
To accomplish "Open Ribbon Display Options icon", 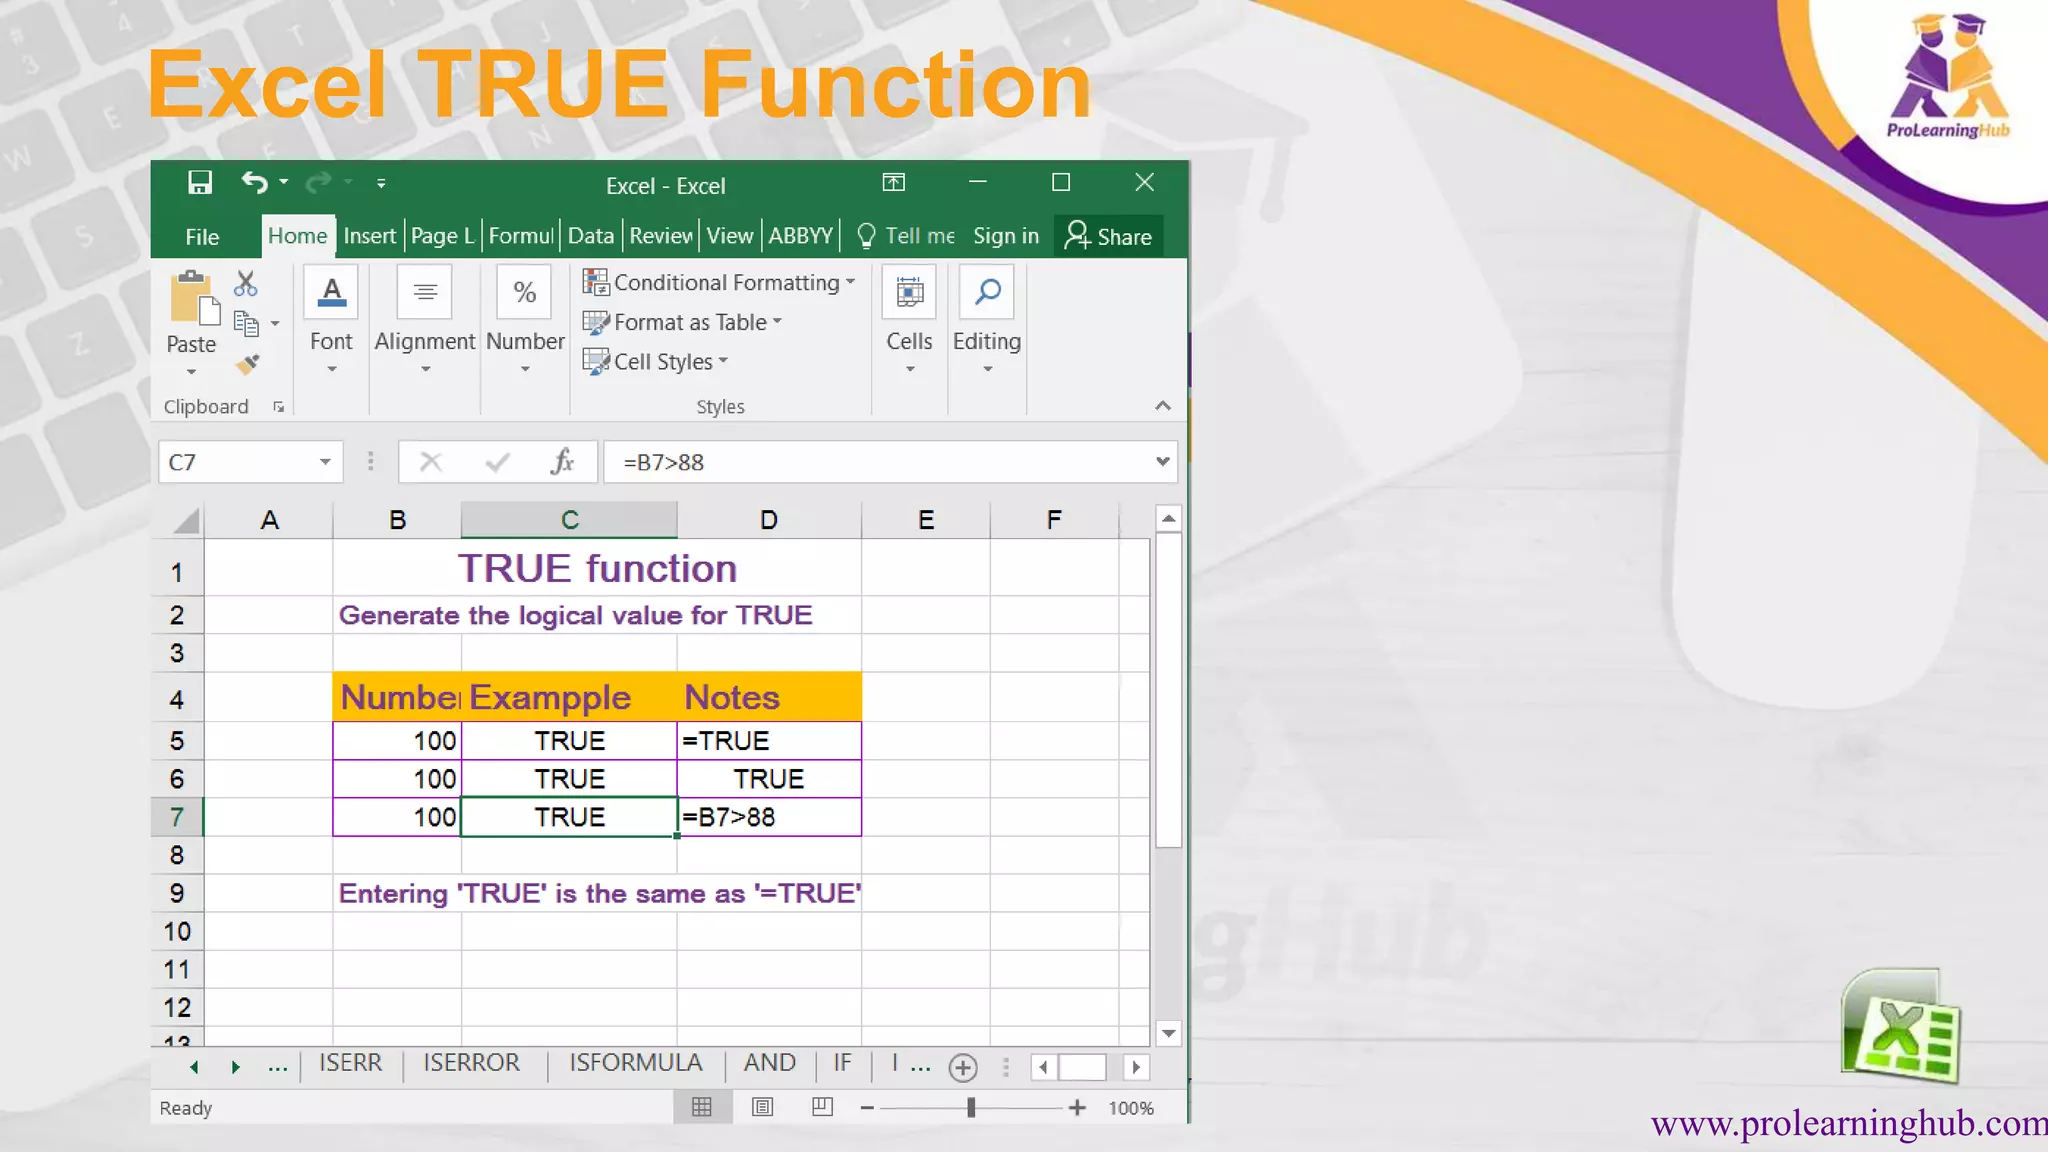I will [x=894, y=182].
